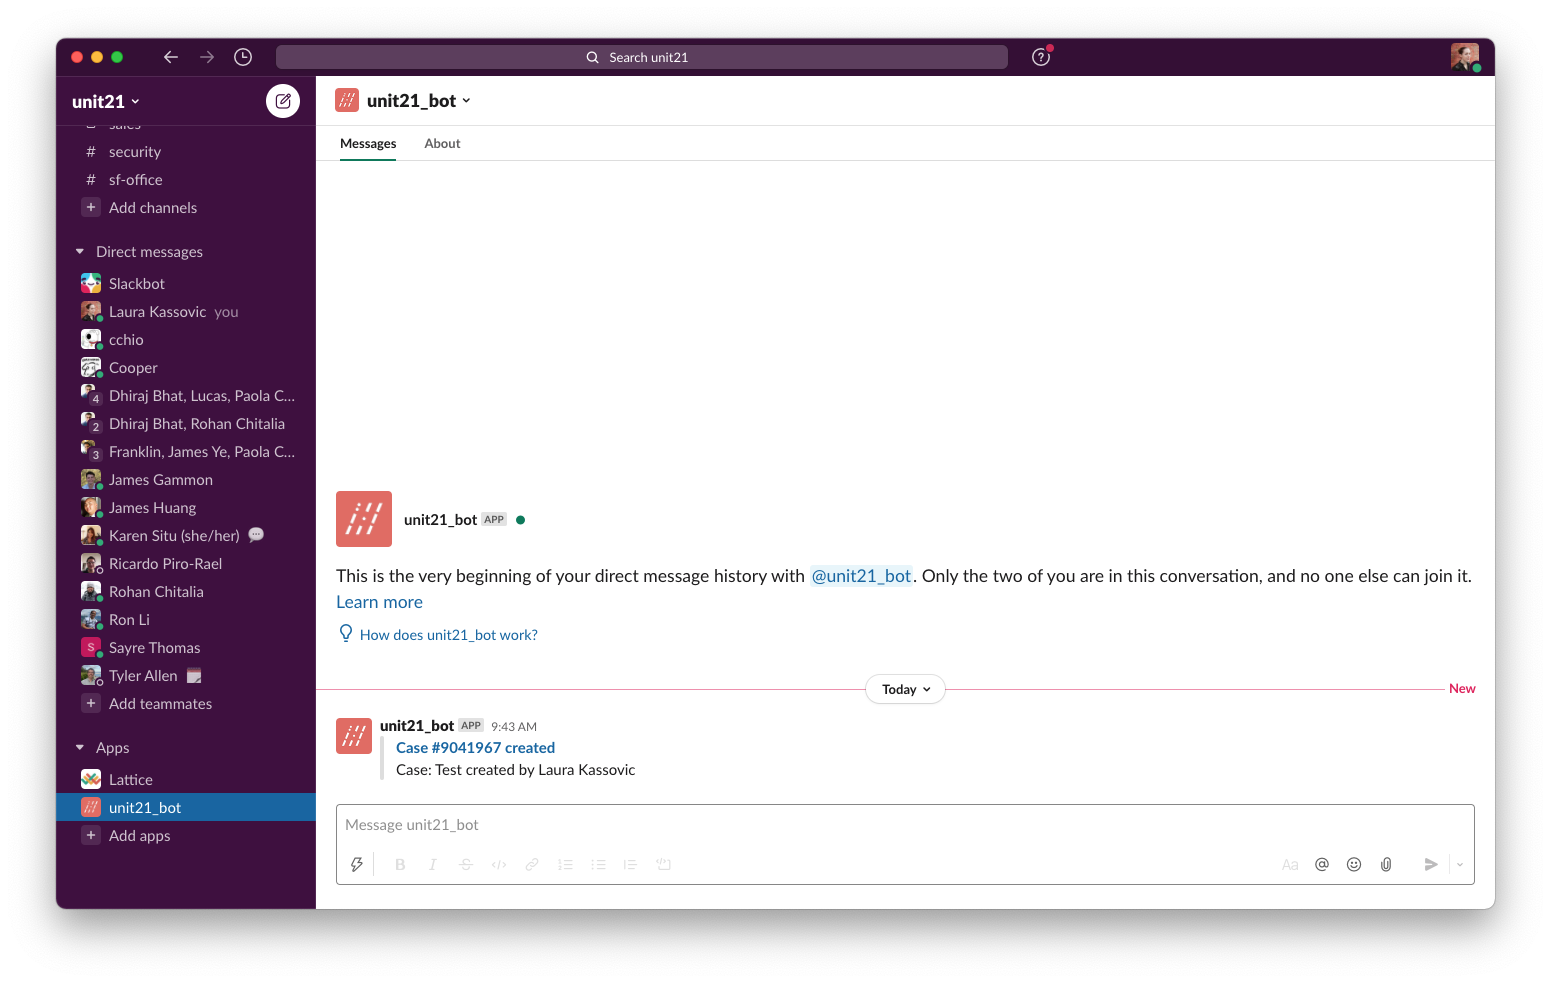This screenshot has height=983, width=1551.
Task: Click the large unit21_bot intro avatar
Action: [x=364, y=519]
